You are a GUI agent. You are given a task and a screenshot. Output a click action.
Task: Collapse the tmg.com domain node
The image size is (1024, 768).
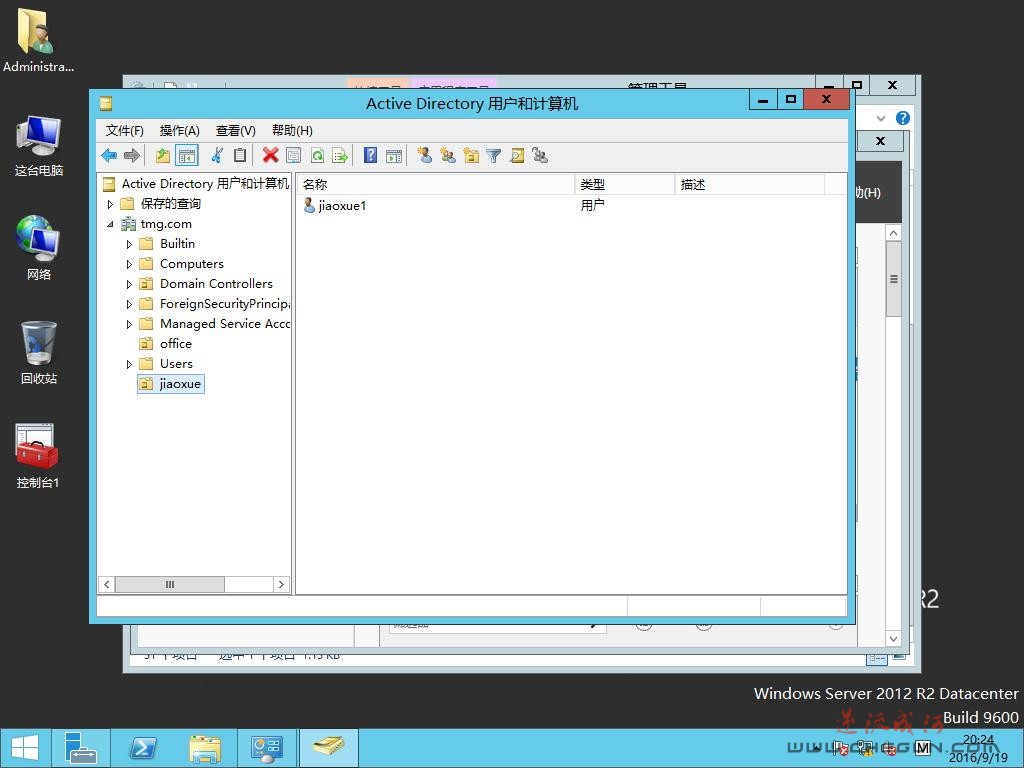(x=110, y=224)
